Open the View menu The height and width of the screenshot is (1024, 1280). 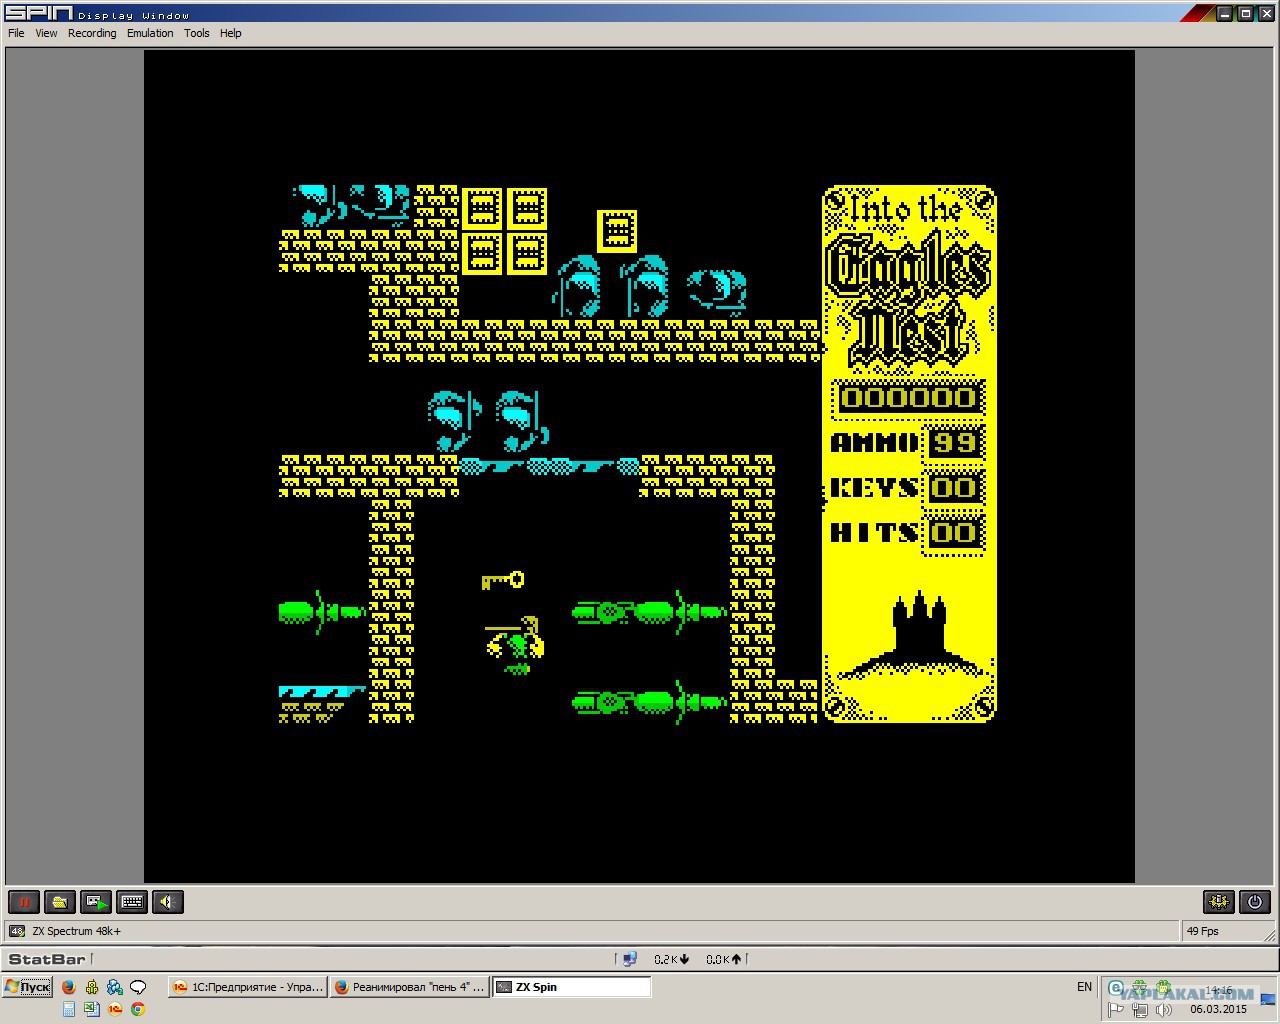[46, 33]
